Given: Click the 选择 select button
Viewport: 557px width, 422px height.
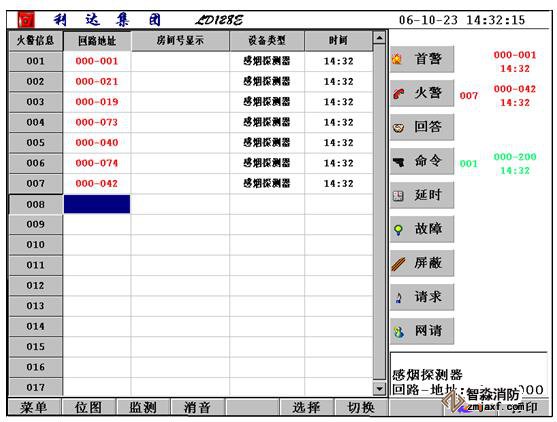Looking at the screenshot, I should pos(306,407).
